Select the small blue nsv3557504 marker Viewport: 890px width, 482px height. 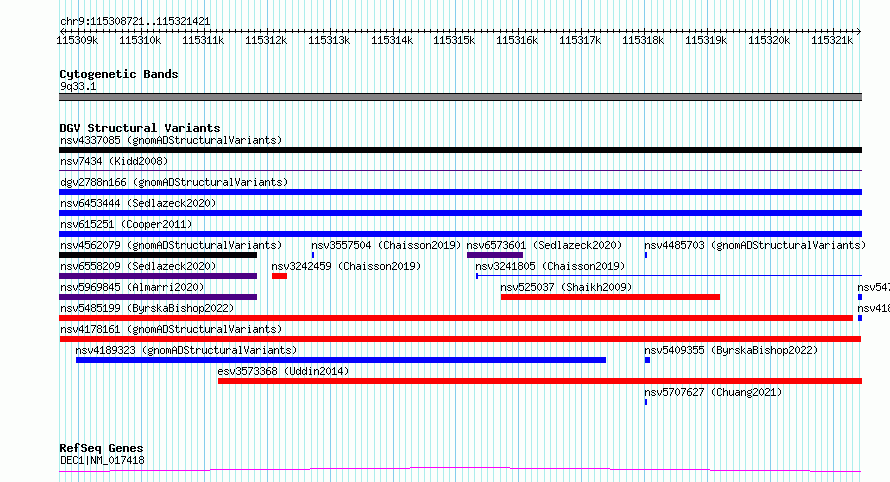(x=313, y=255)
